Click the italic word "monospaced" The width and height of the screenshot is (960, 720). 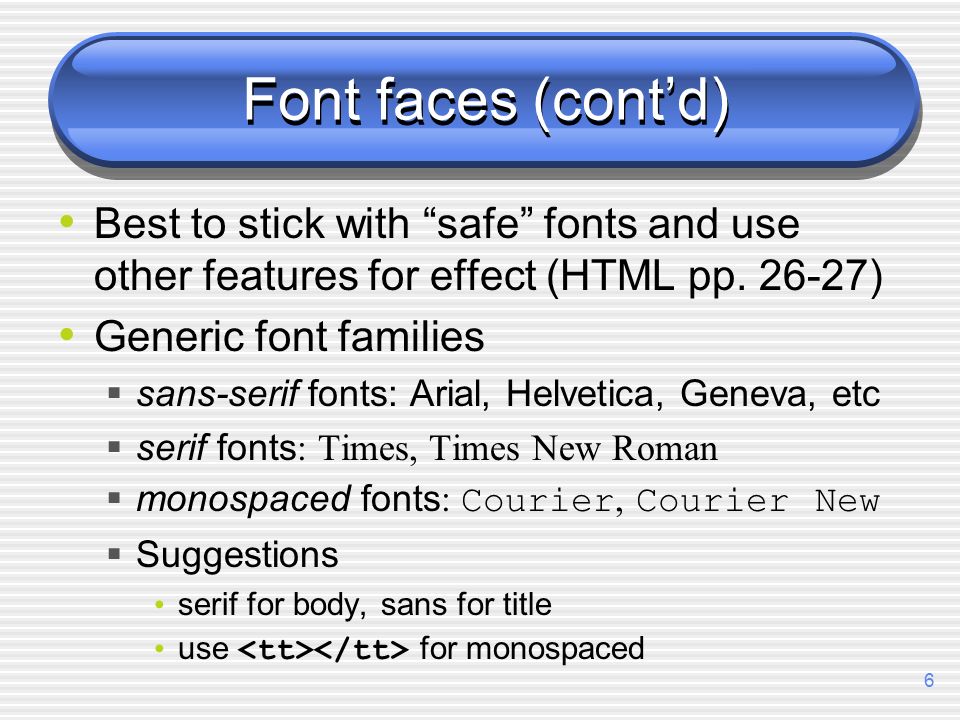tap(244, 500)
